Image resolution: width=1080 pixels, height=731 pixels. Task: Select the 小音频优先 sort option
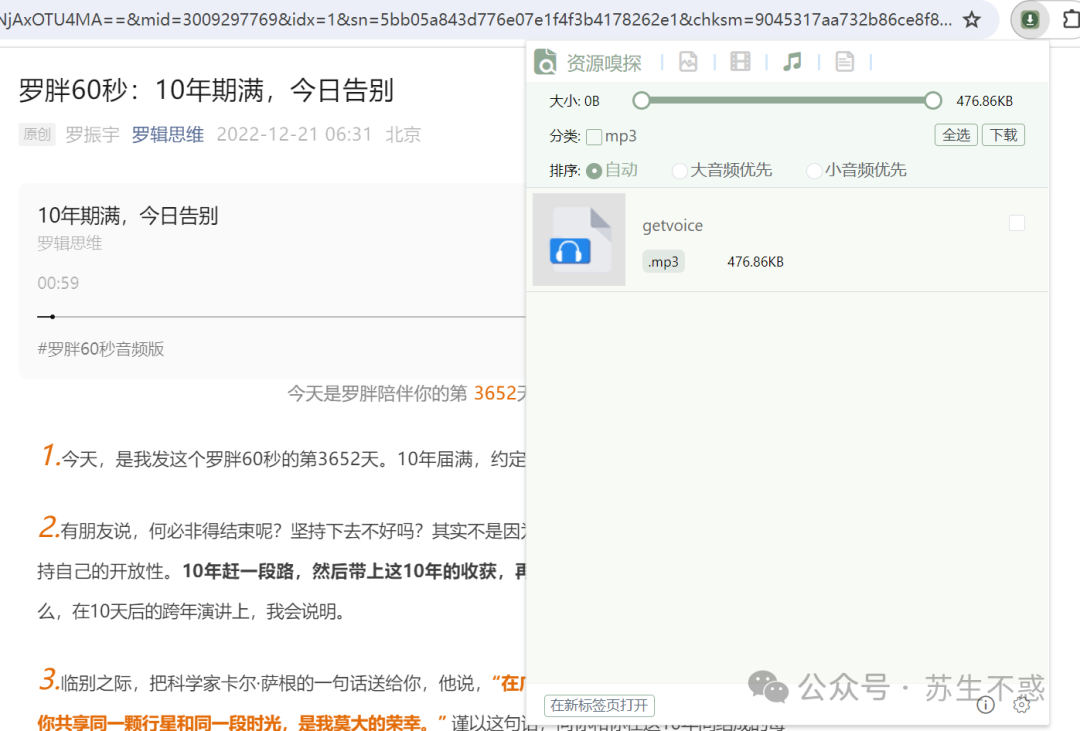click(814, 171)
